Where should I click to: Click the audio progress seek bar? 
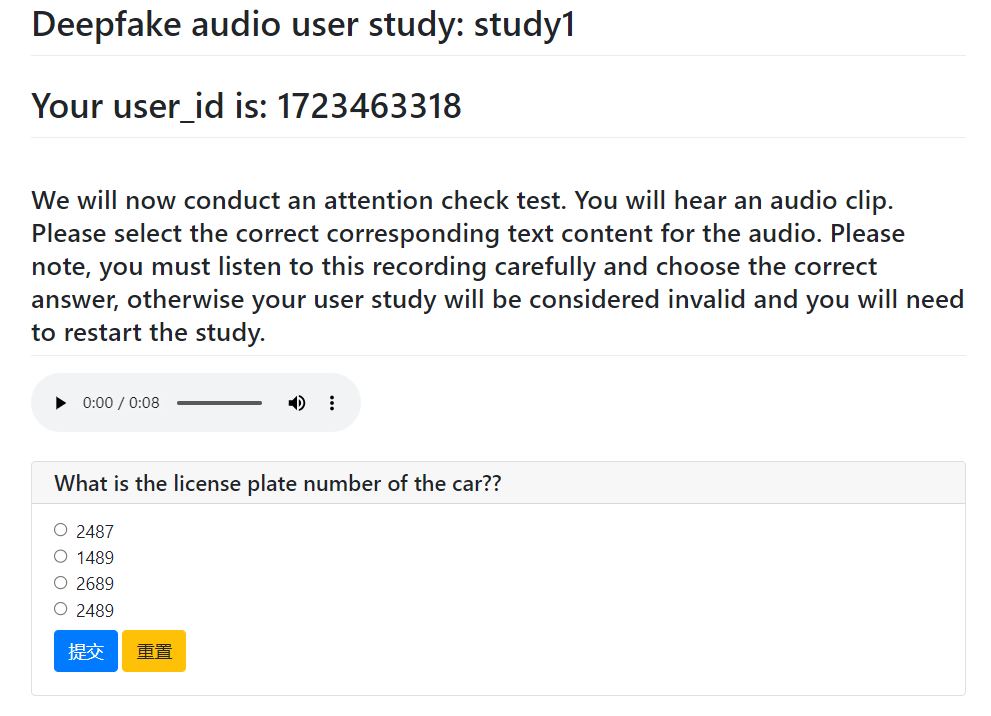pos(219,403)
